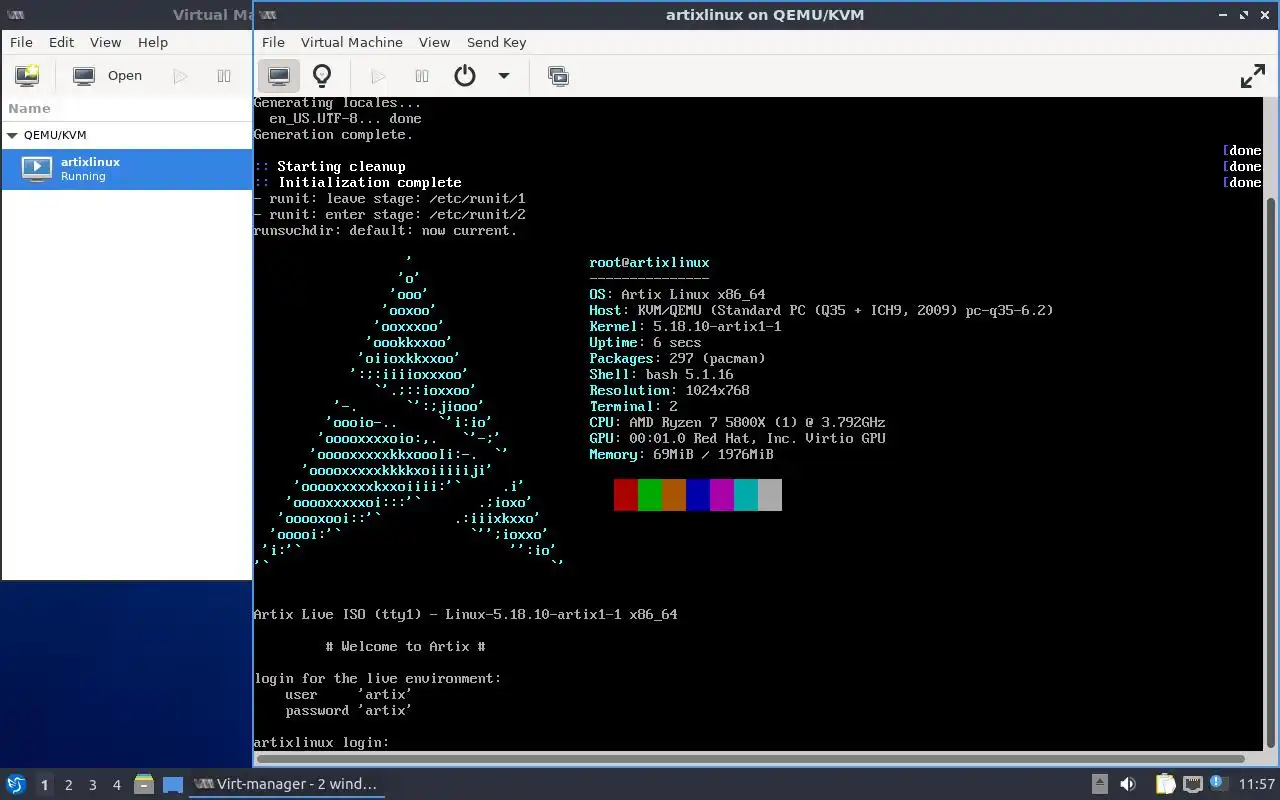
Task: Switch to workspace 3 in taskbar
Action: [x=92, y=785]
